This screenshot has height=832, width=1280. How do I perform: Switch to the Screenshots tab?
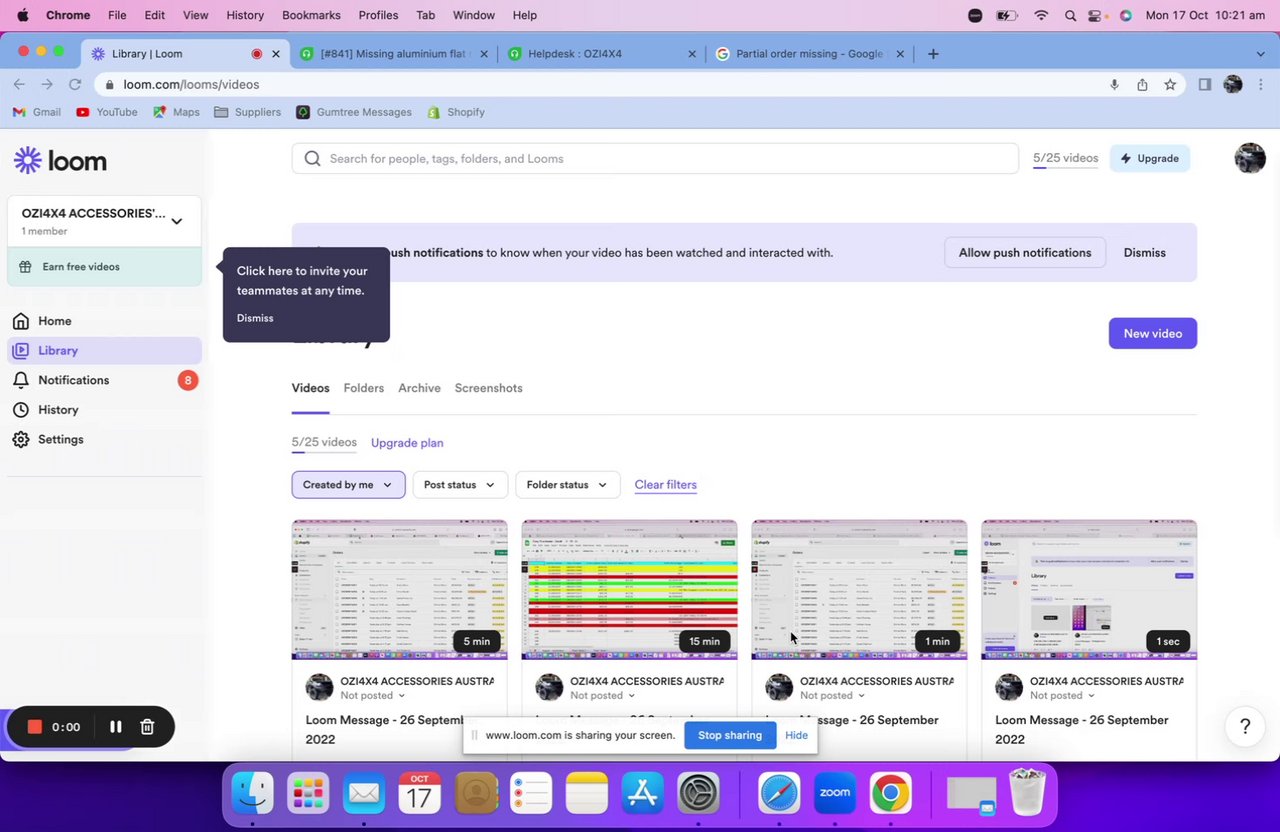point(488,388)
